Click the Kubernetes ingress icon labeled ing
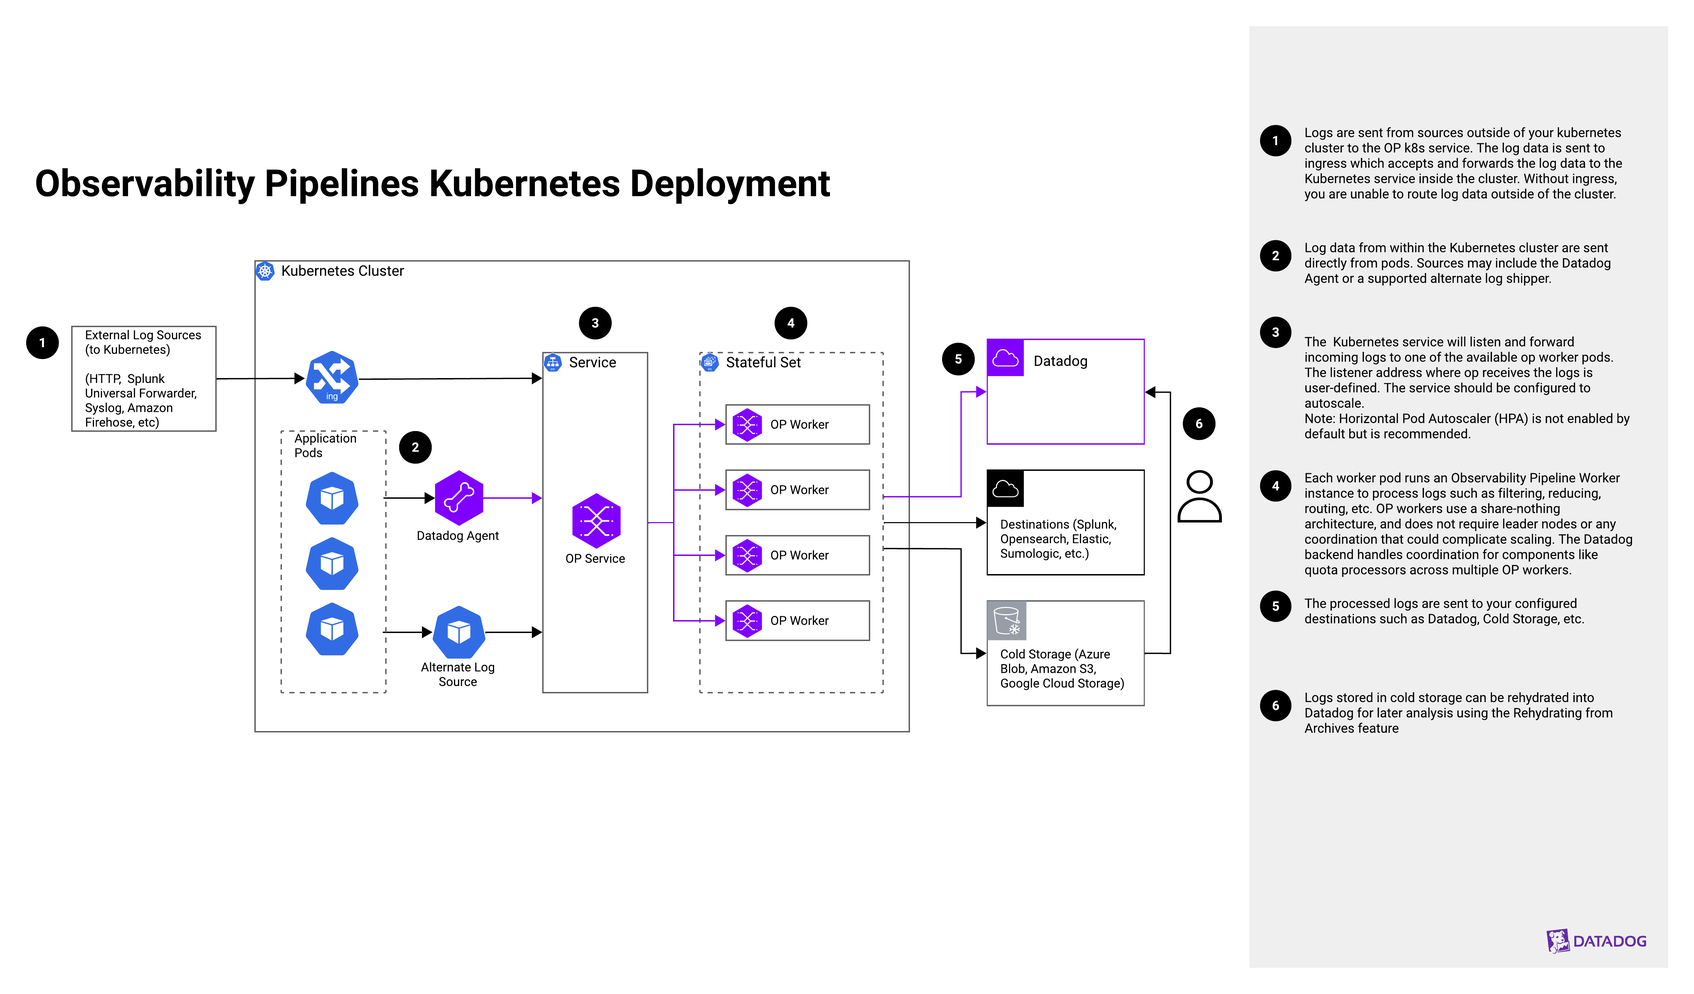The image size is (1694, 994). (x=332, y=378)
